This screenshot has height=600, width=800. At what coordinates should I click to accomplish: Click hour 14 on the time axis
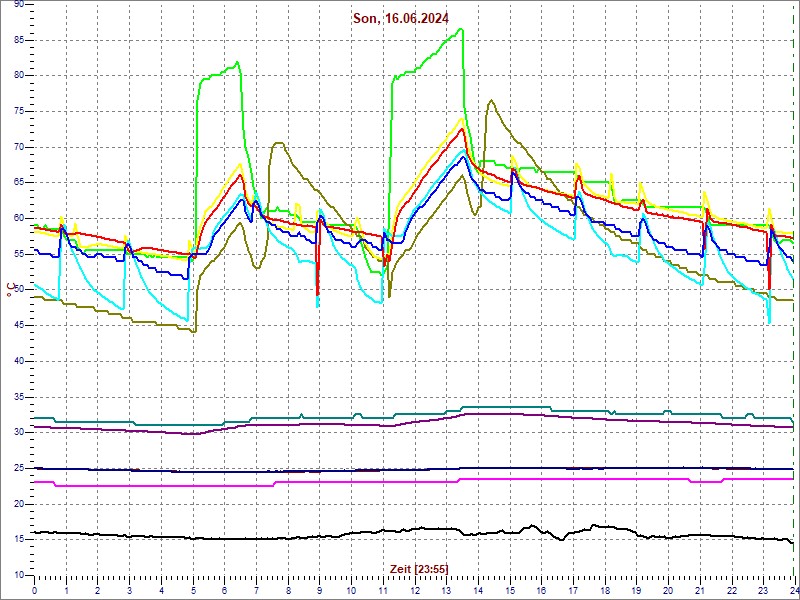[x=478, y=590]
